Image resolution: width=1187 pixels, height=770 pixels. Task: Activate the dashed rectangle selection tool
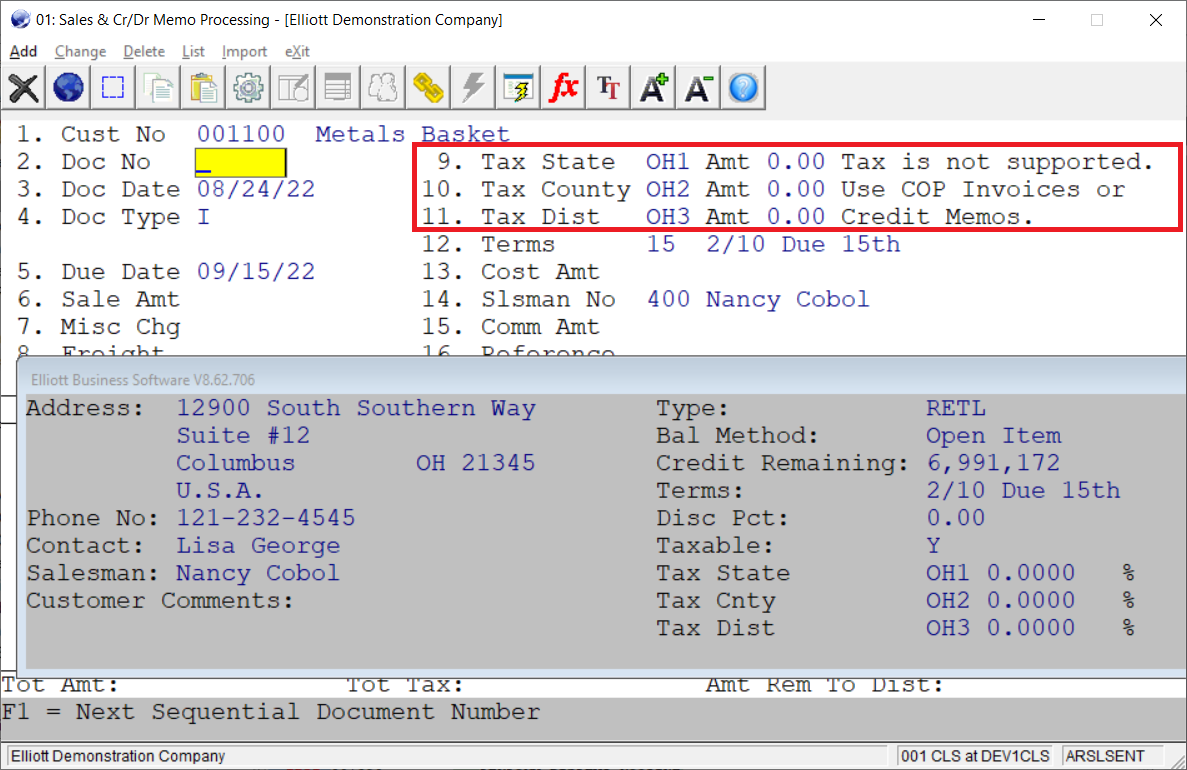(x=113, y=88)
